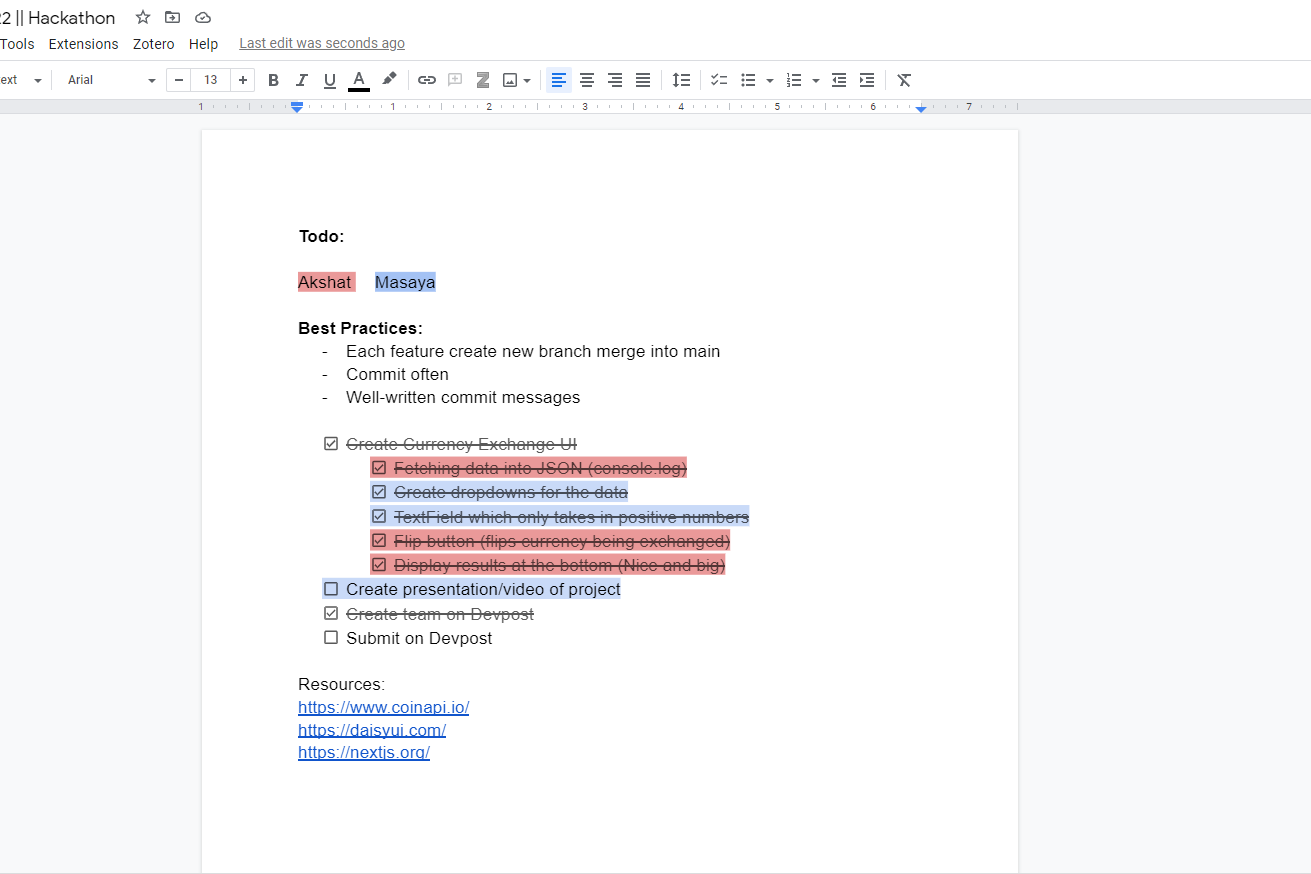
Task: Click the clear formatting icon
Action: pos(904,80)
